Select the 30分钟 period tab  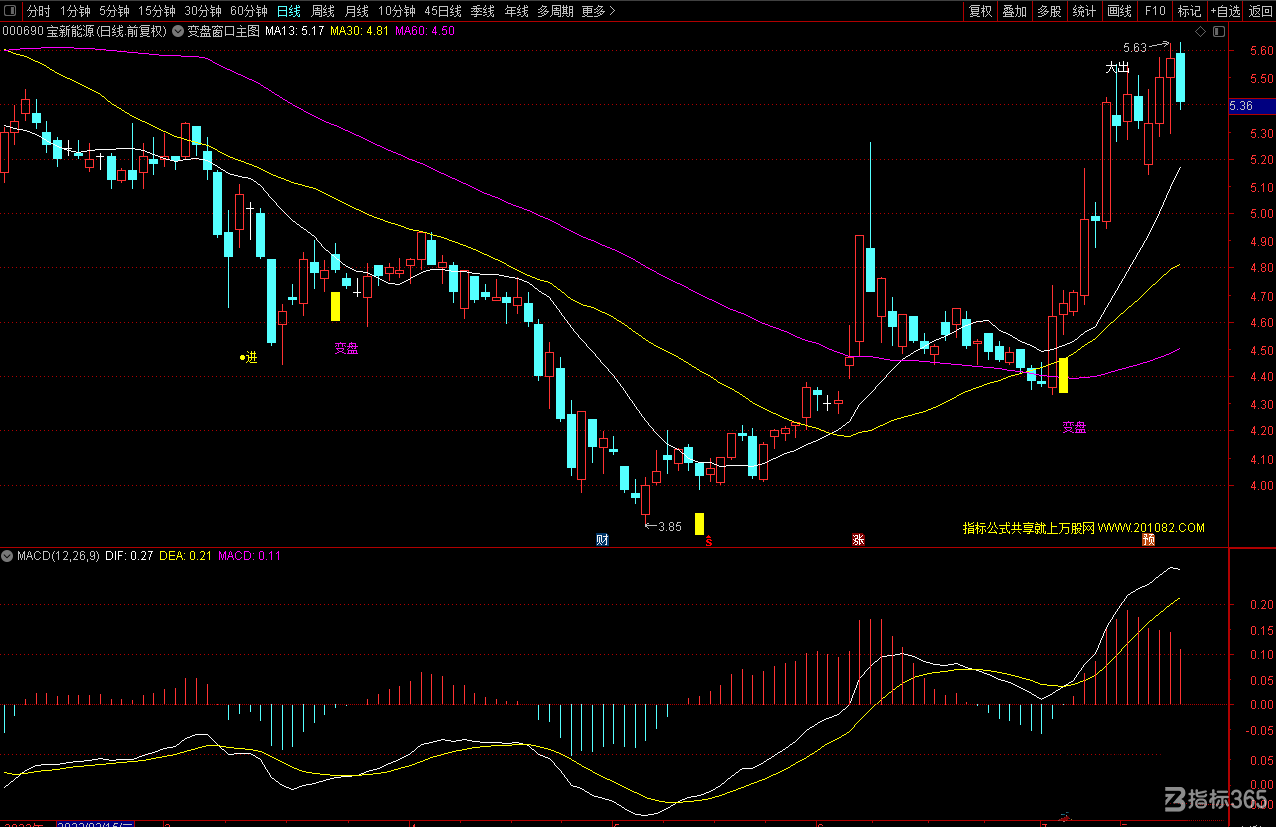pyautogui.click(x=202, y=11)
